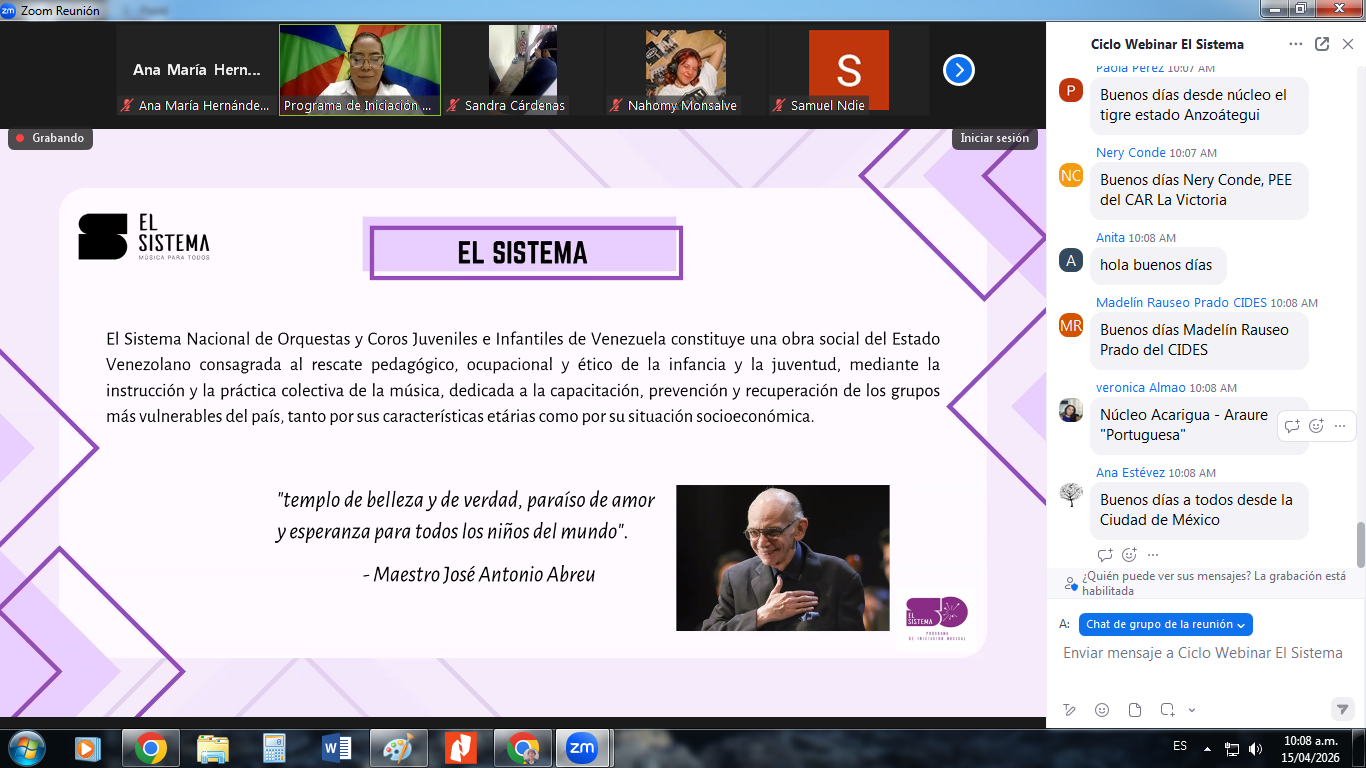Select the Programa de Iniciación video tile
1366x769 pixels.
pos(360,70)
